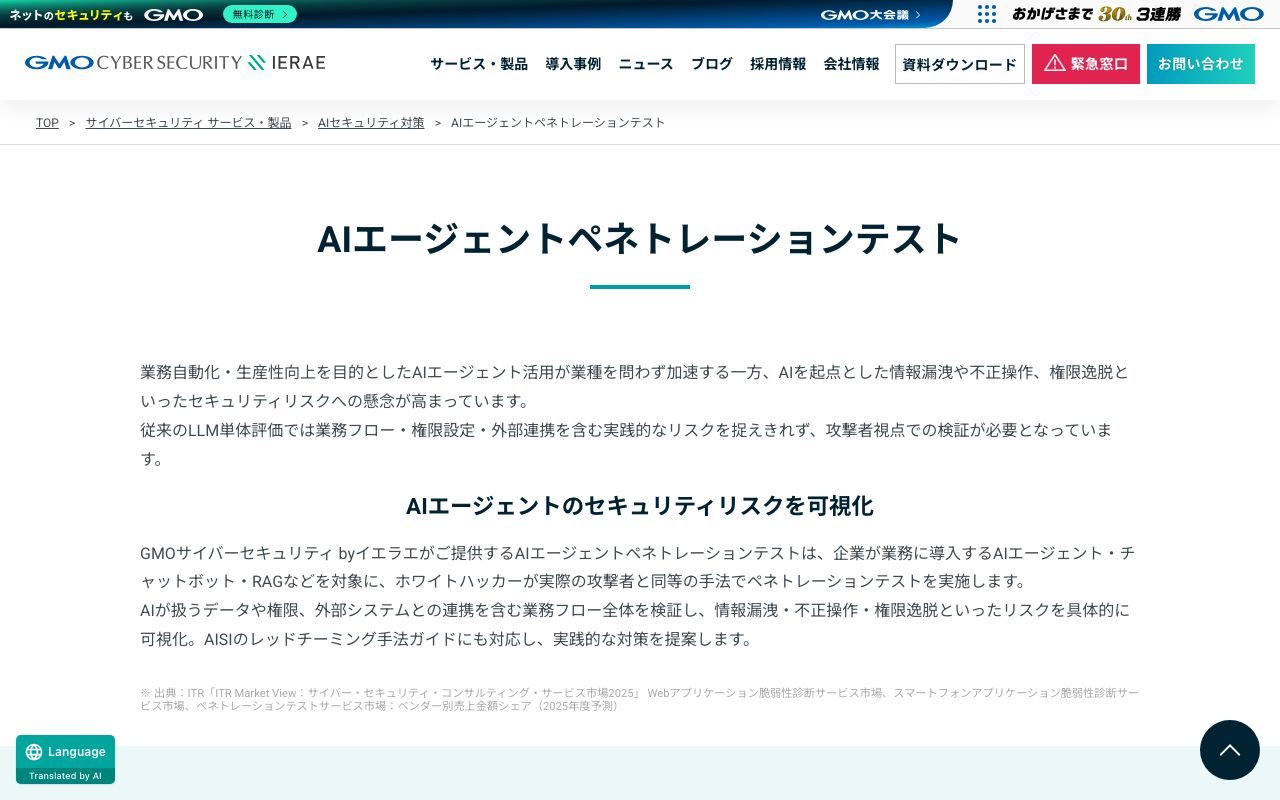Open the 採用情報 menu item
Viewport: 1280px width, 800px height.
tap(778, 64)
